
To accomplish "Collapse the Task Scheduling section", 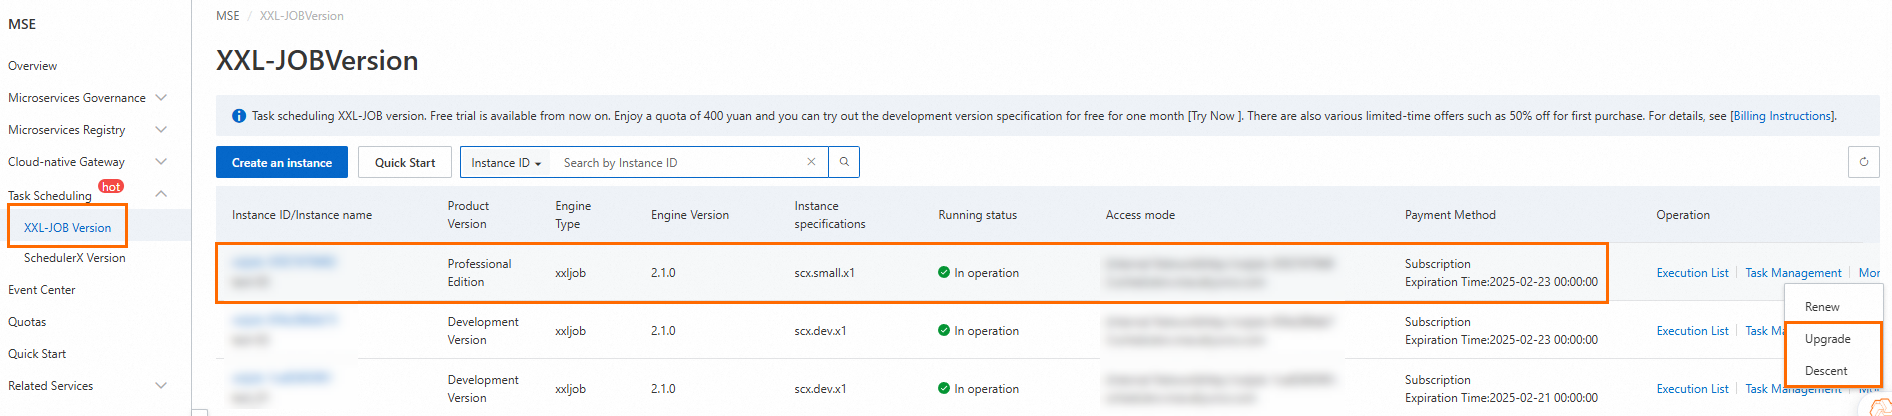I will (161, 194).
